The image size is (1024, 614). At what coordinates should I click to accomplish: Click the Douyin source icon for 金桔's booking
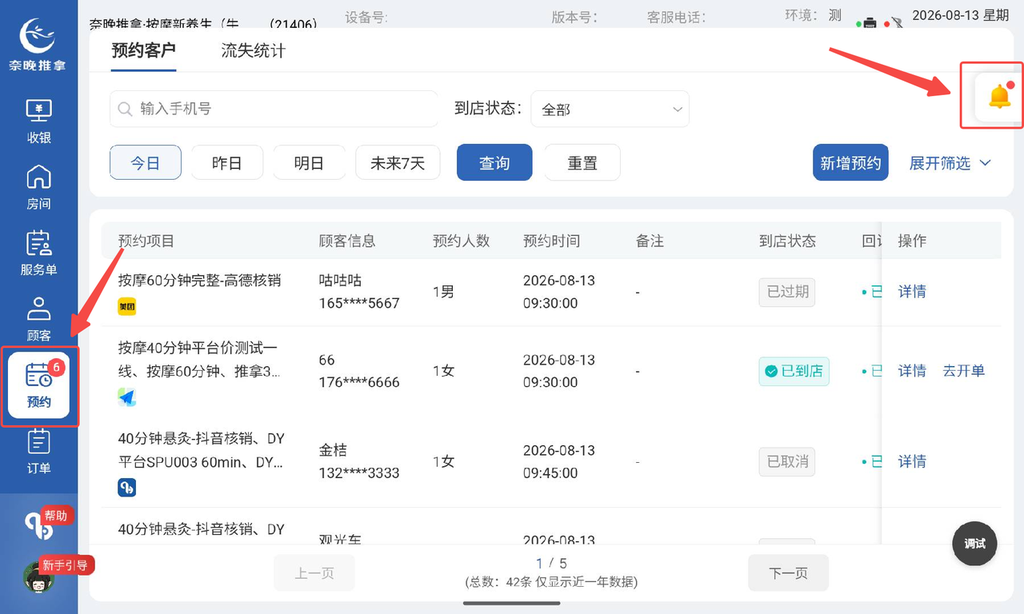pos(127,487)
